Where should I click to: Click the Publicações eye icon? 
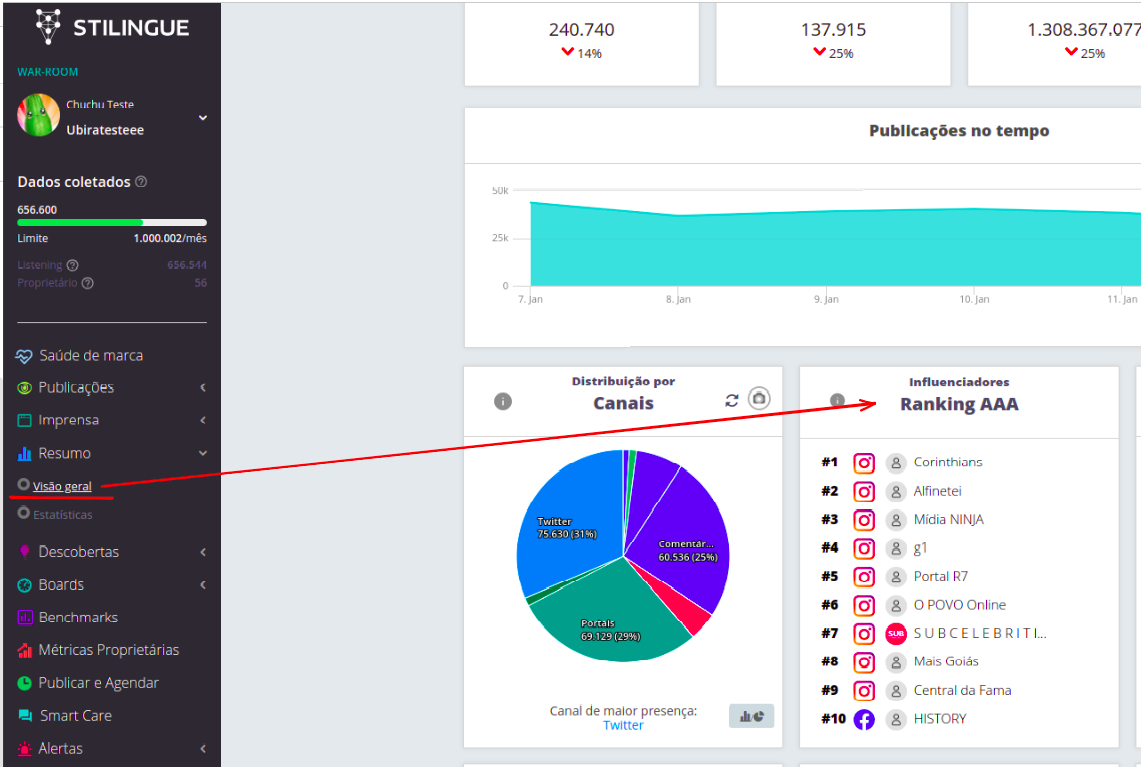click(24, 389)
